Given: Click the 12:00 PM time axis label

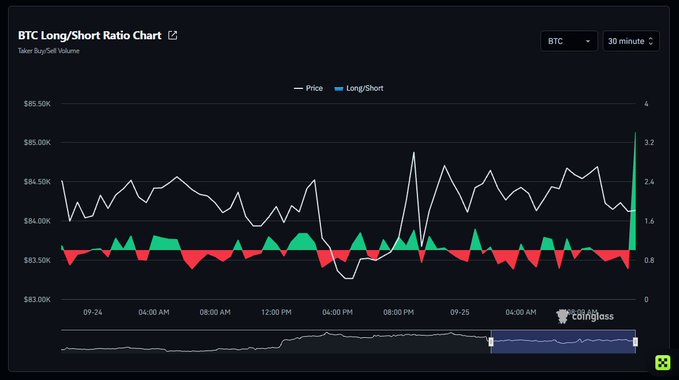Looking at the screenshot, I should (x=276, y=312).
